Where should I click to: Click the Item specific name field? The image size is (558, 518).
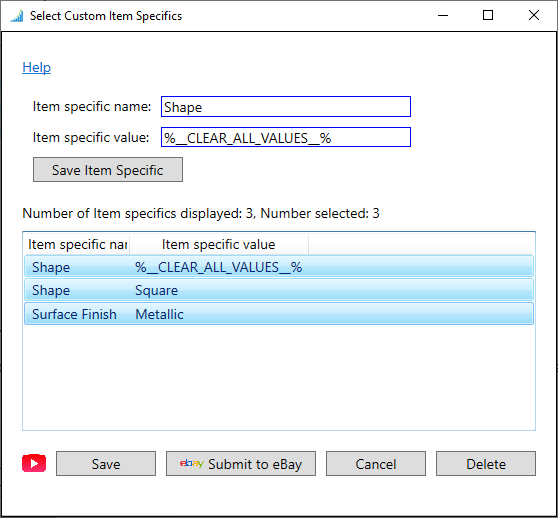click(286, 106)
